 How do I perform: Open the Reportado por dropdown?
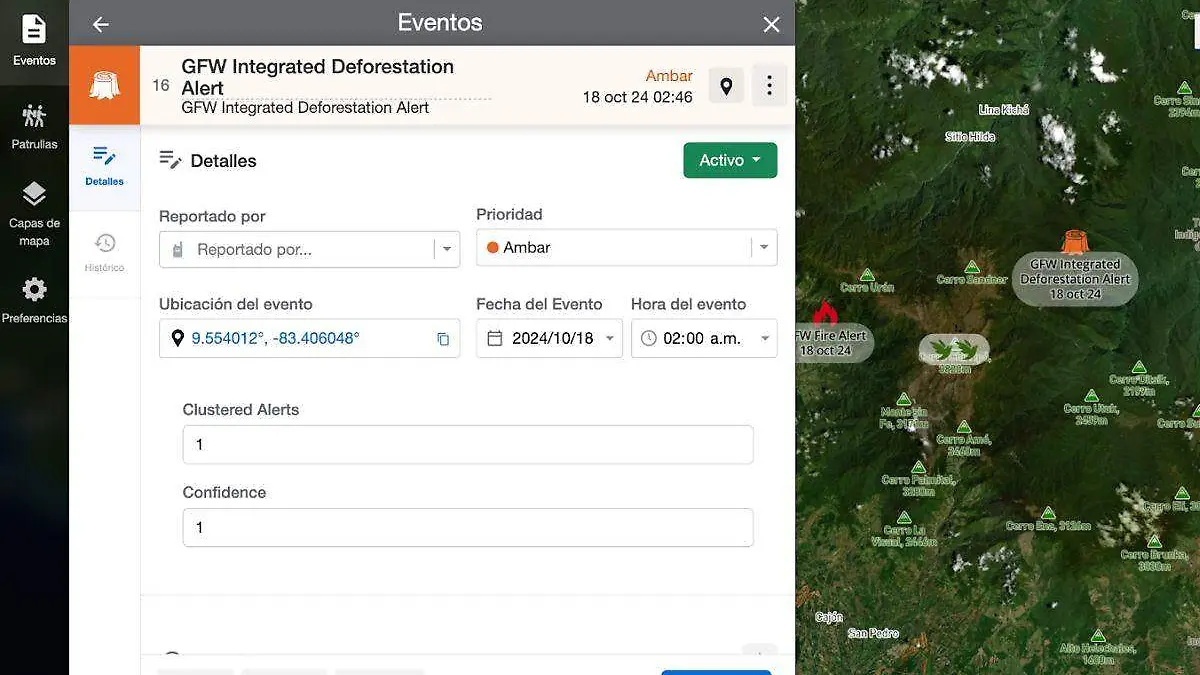coord(309,250)
